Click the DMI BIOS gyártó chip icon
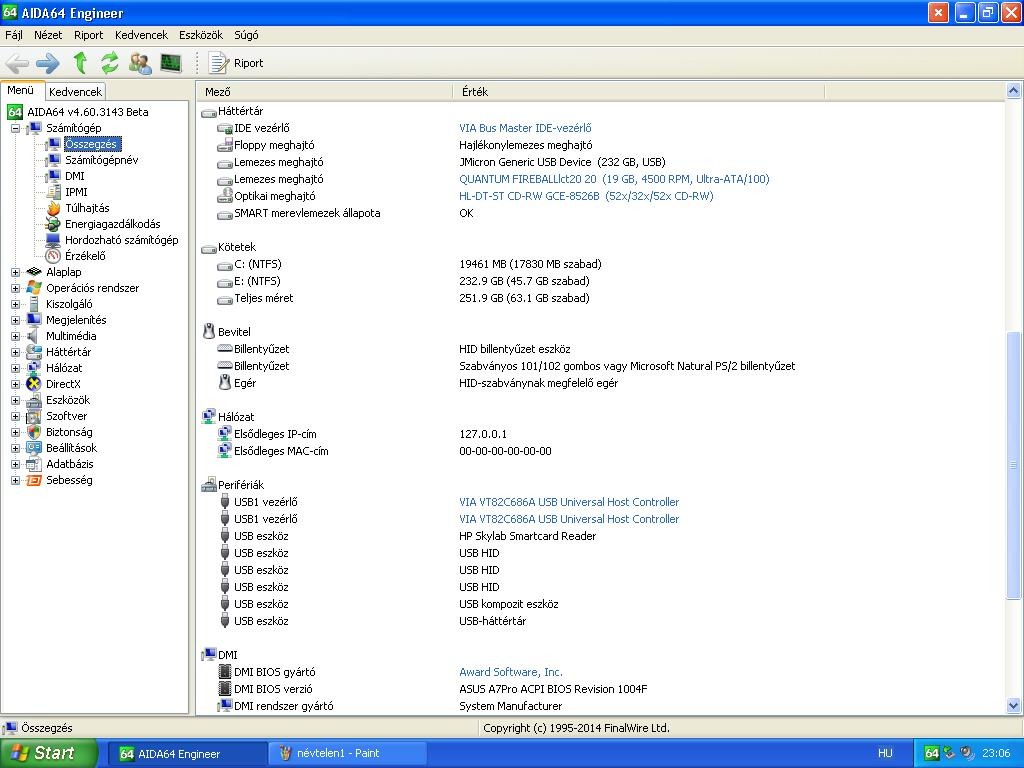1024x768 pixels. tap(225, 671)
